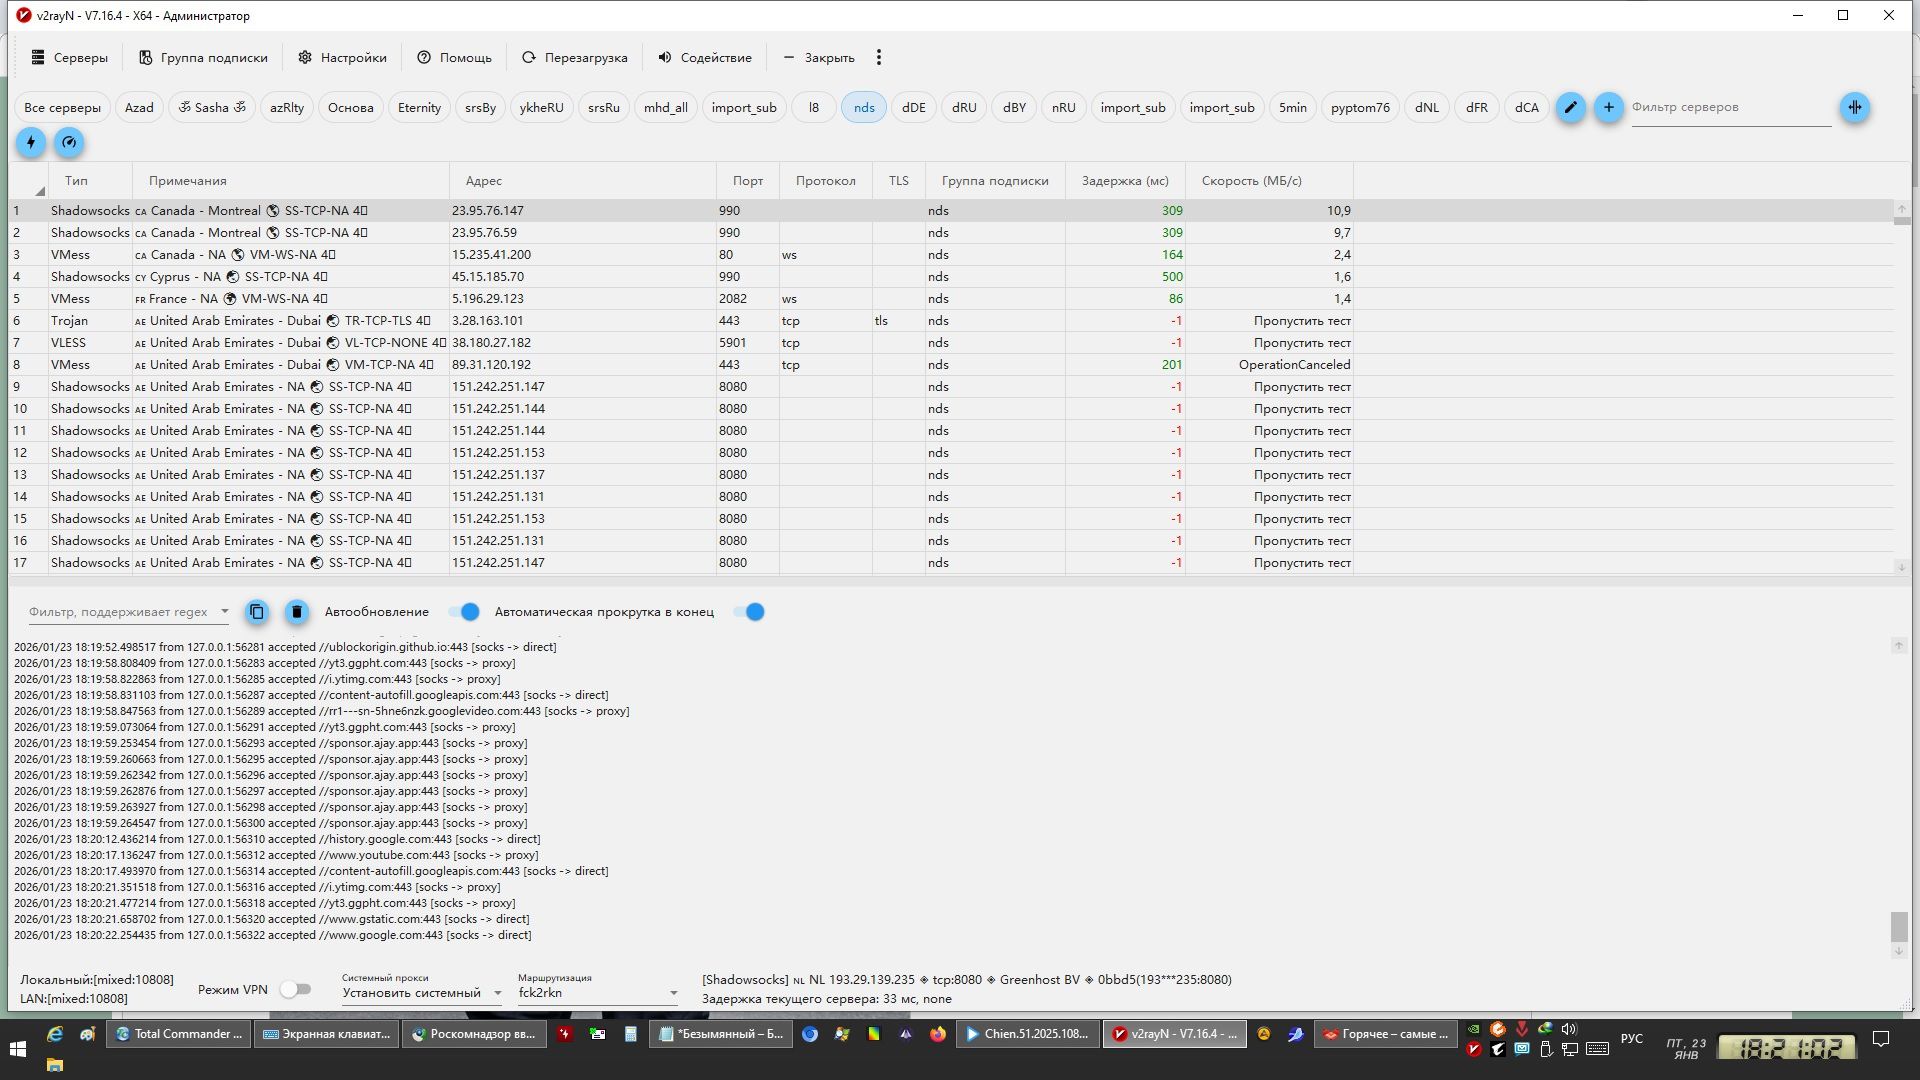Viewport: 1920px width, 1080px height.
Task: Open the Системный прокси dropdown
Action: tap(421, 993)
